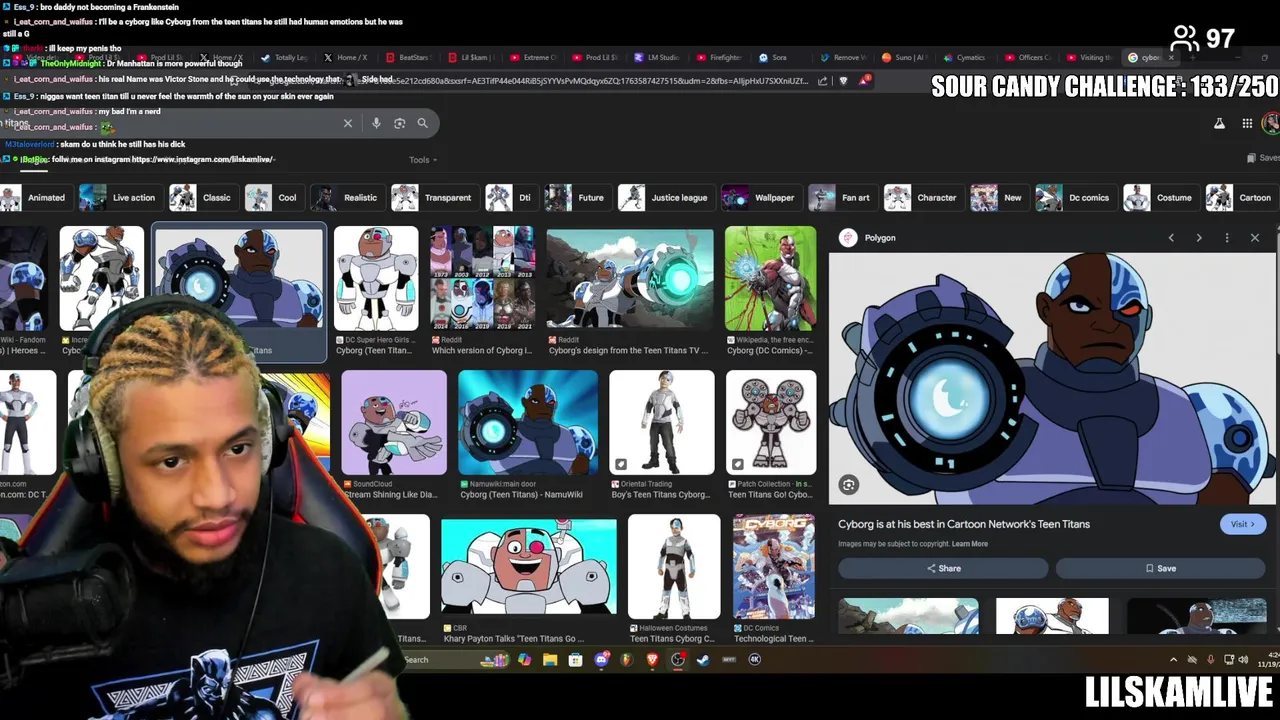The width and height of the screenshot is (1280, 720).
Task: Open Wikipedia Cyborg (DC Comics) thumbnail
Action: point(770,278)
